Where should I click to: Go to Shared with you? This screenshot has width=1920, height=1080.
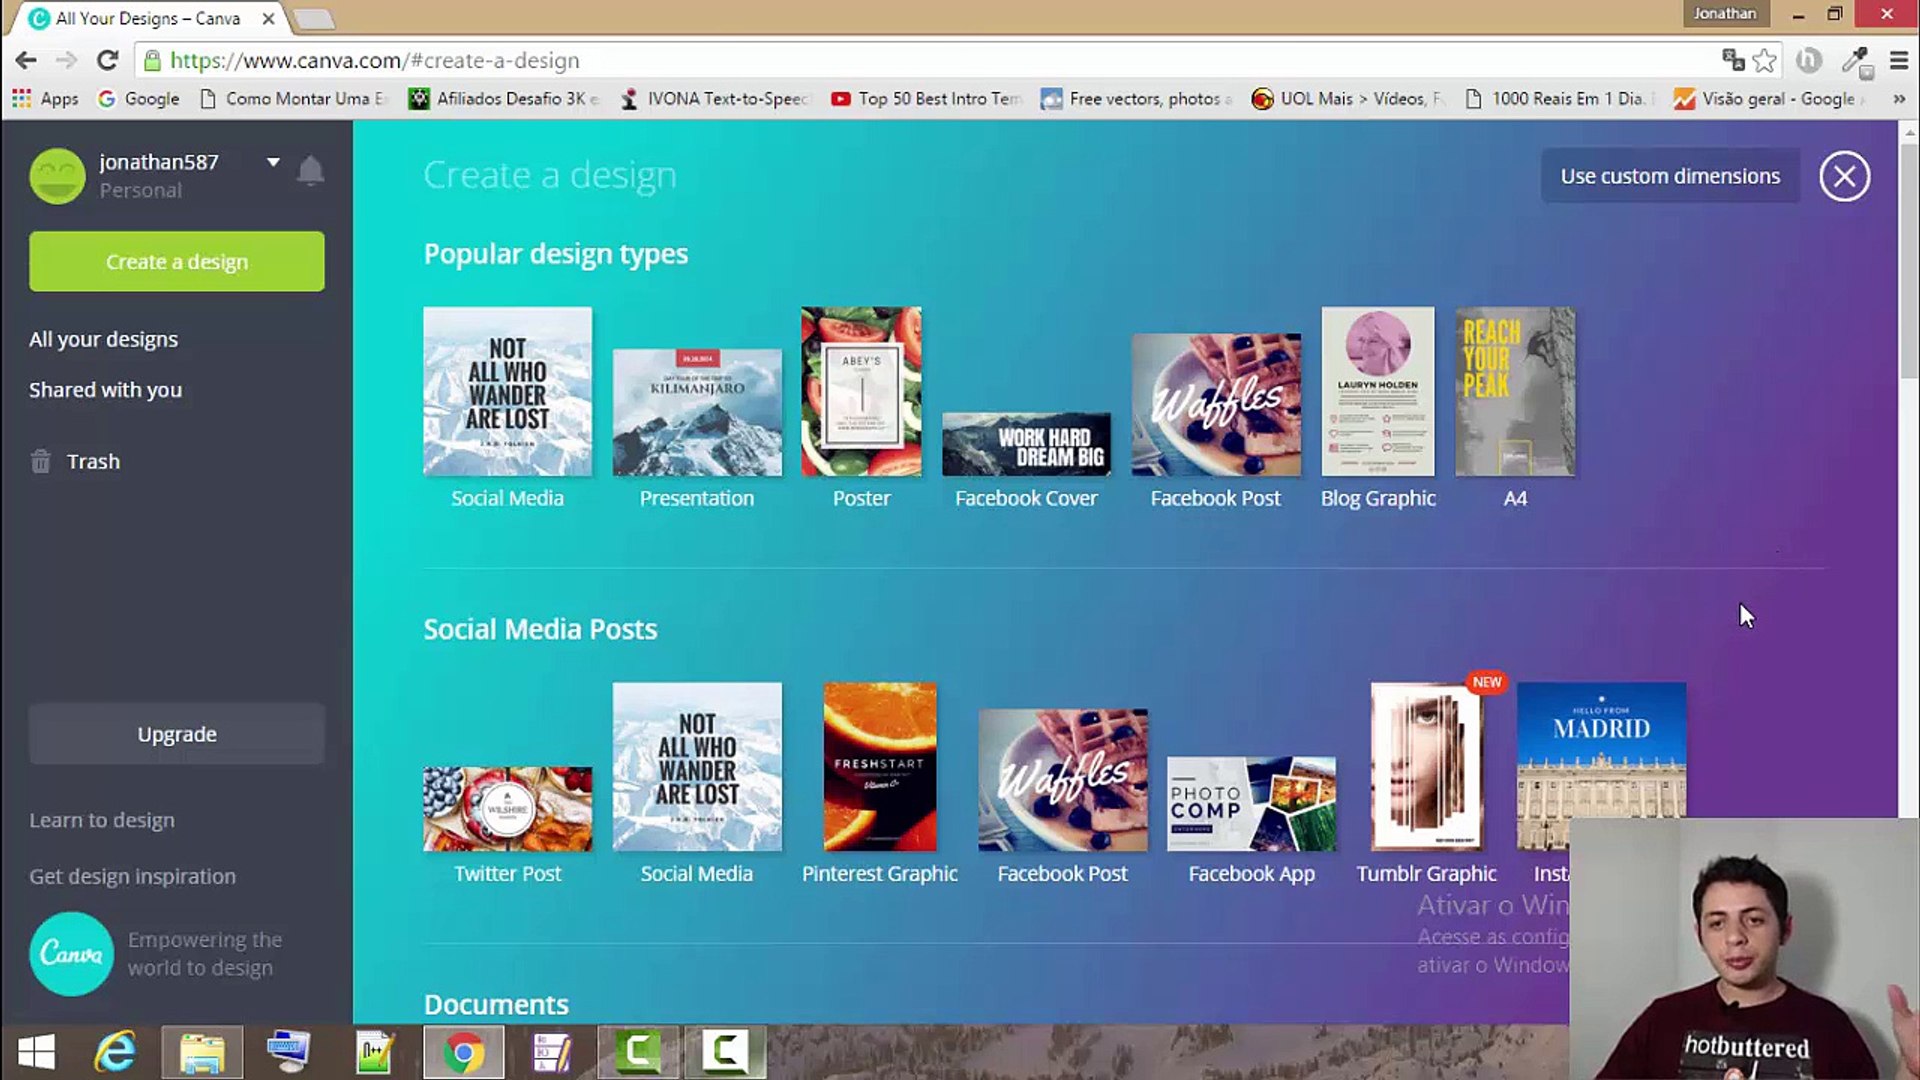pos(105,391)
